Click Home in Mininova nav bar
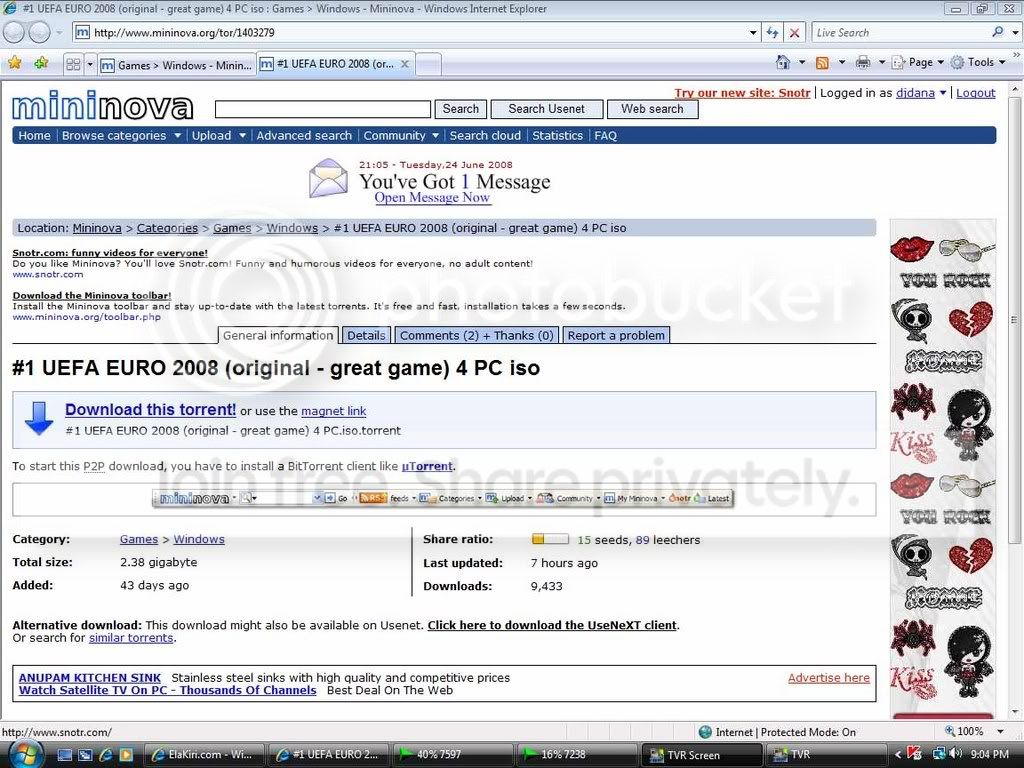 tap(34, 136)
